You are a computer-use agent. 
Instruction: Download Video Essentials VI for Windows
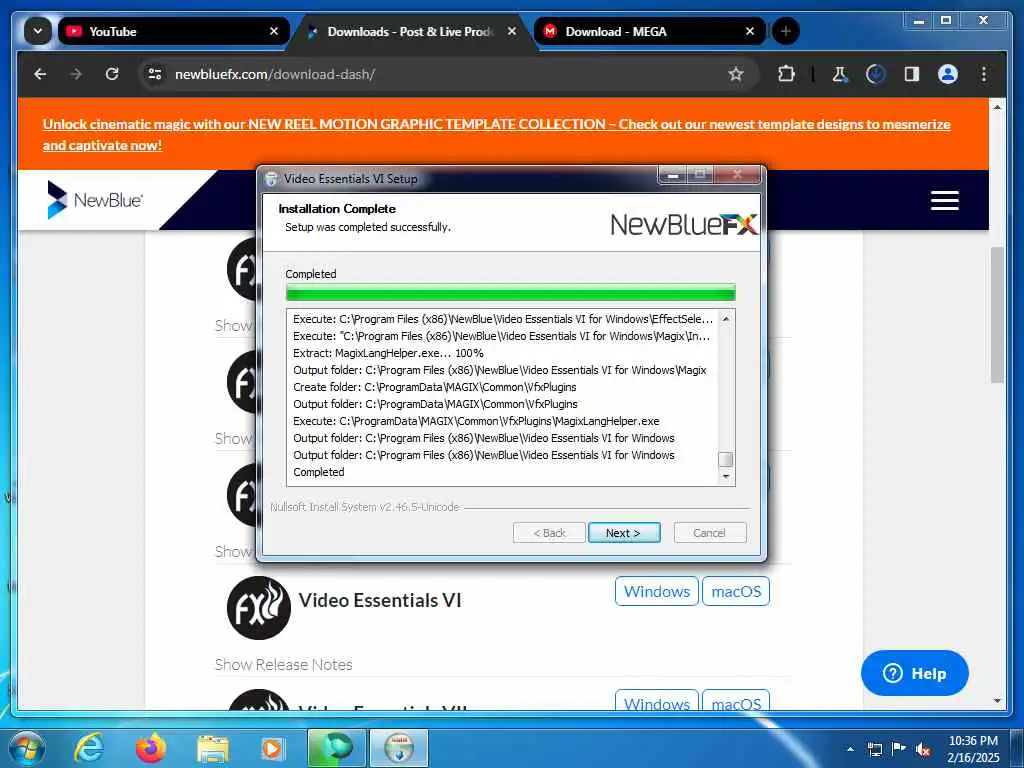tap(656, 591)
